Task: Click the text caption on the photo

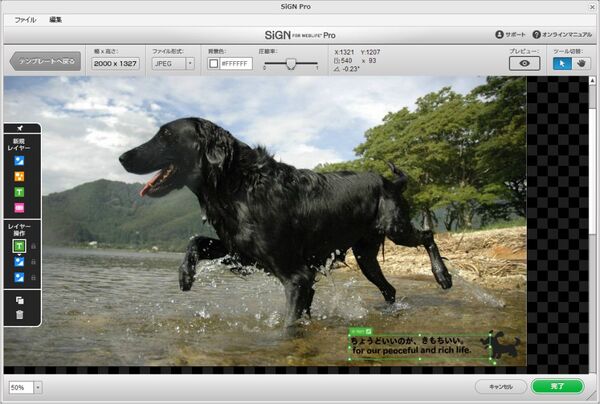Action: point(411,345)
